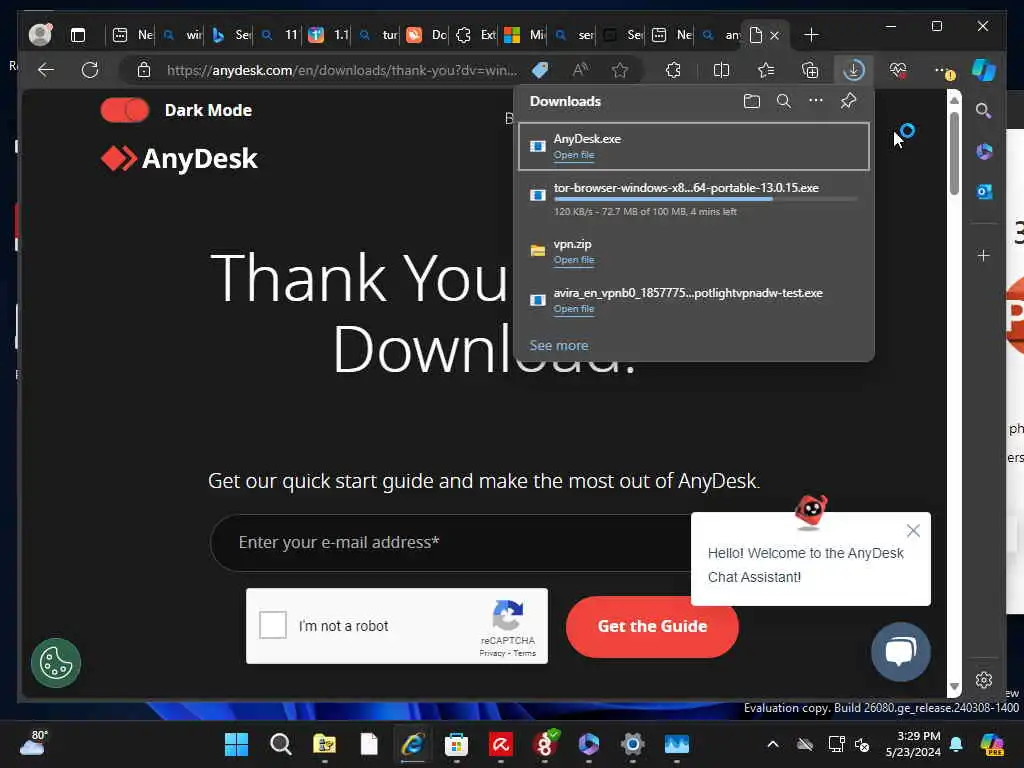
Task: Open downloads folder icon in Downloads panel
Action: pos(752,101)
